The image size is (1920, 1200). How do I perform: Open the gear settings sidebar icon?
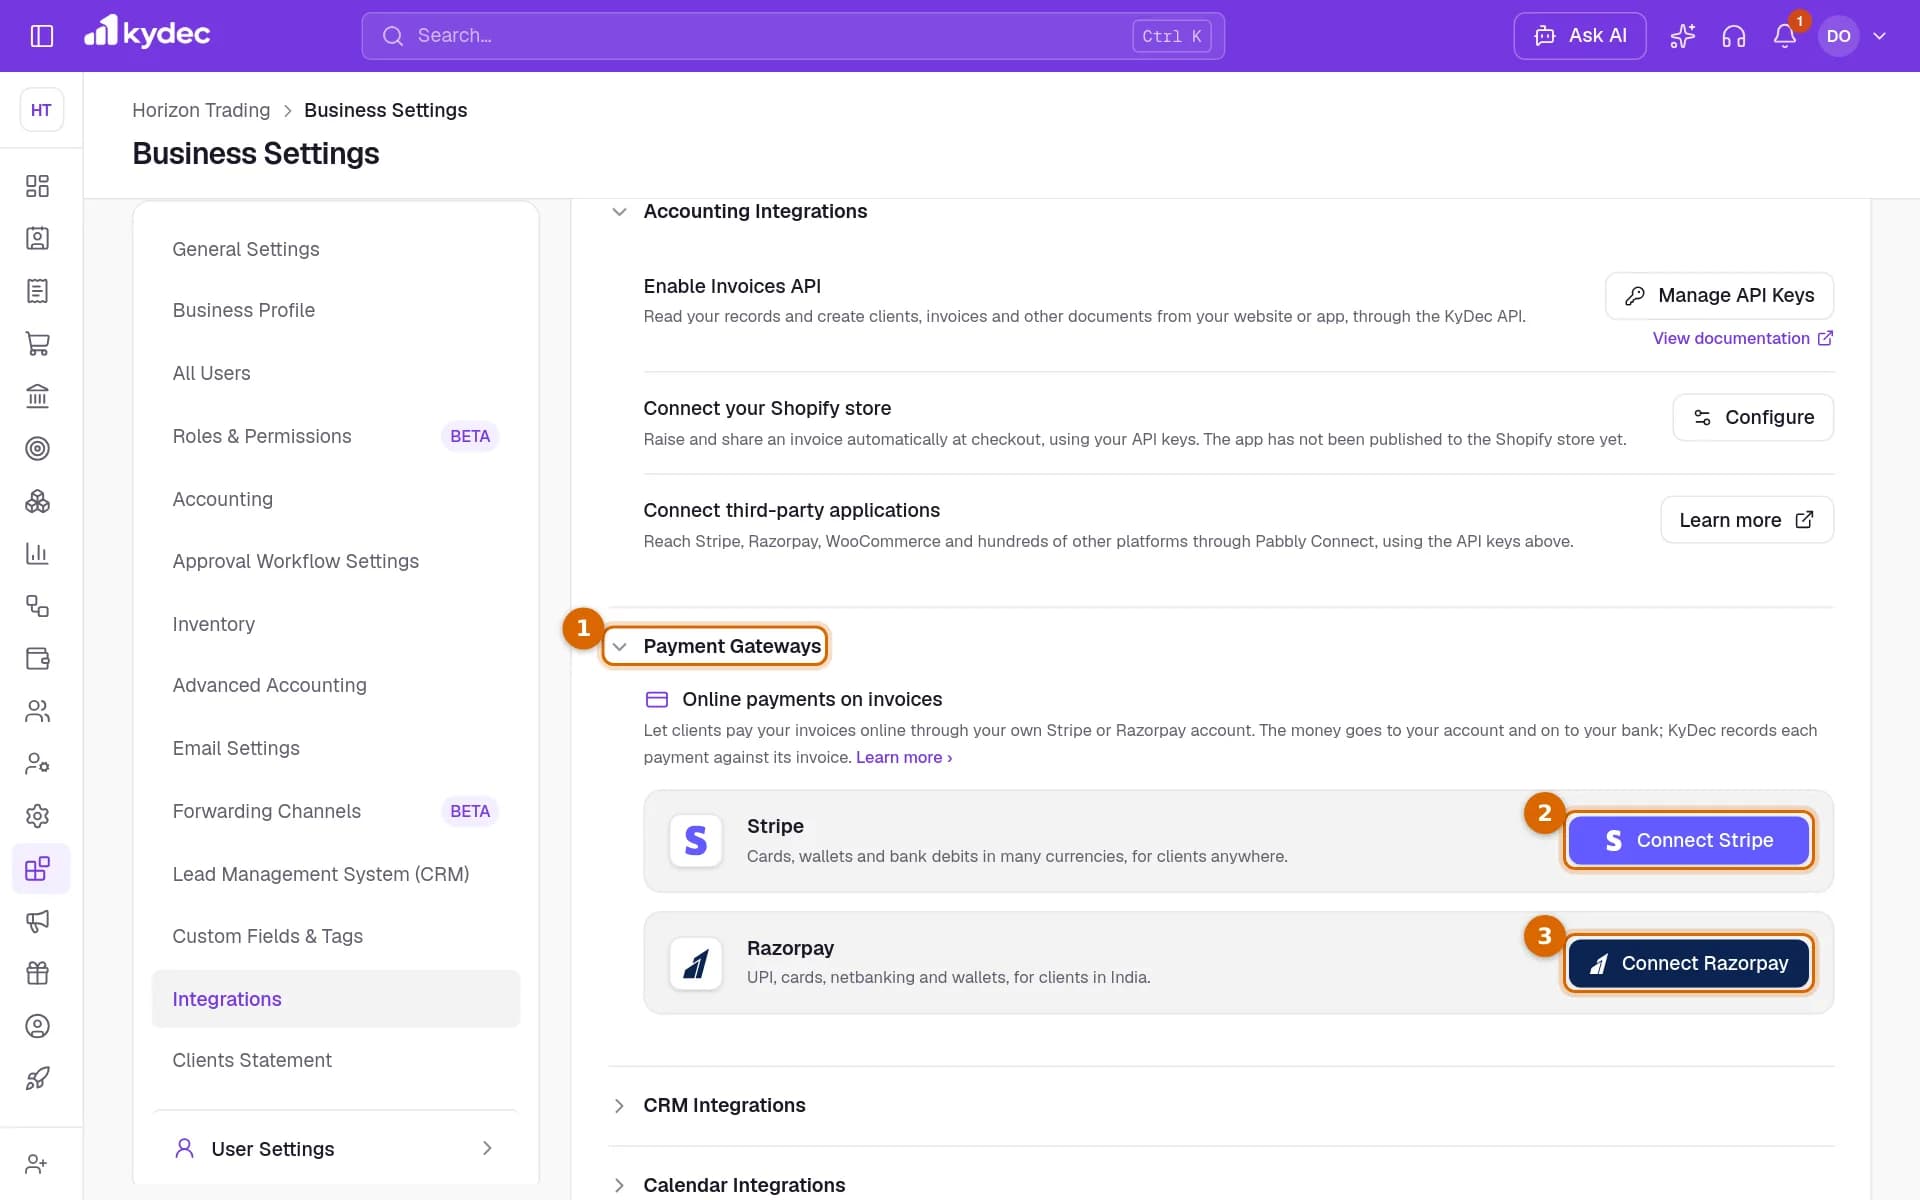tap(37, 816)
